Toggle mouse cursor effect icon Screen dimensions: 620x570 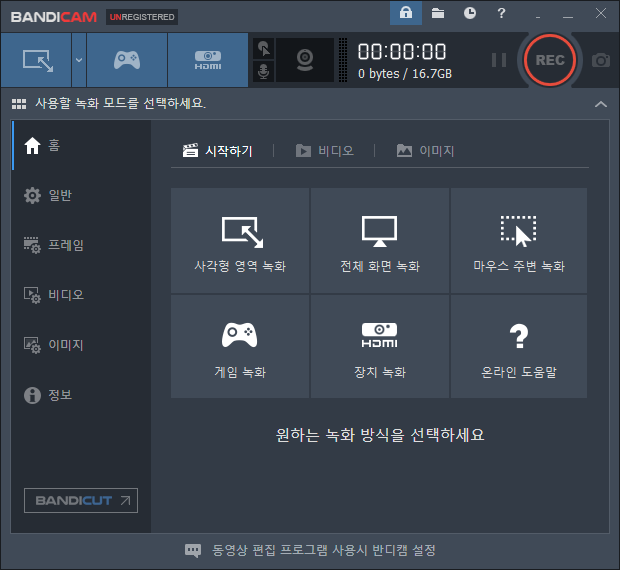pos(263,49)
